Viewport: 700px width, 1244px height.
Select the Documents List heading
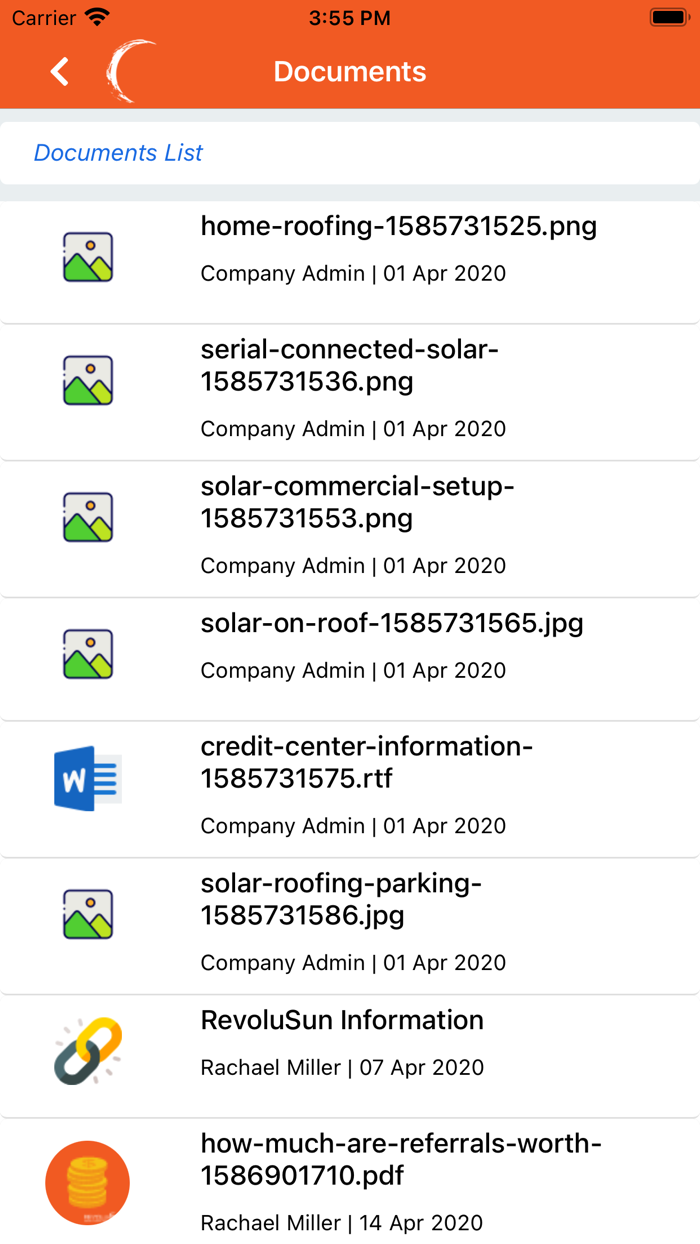tap(118, 153)
